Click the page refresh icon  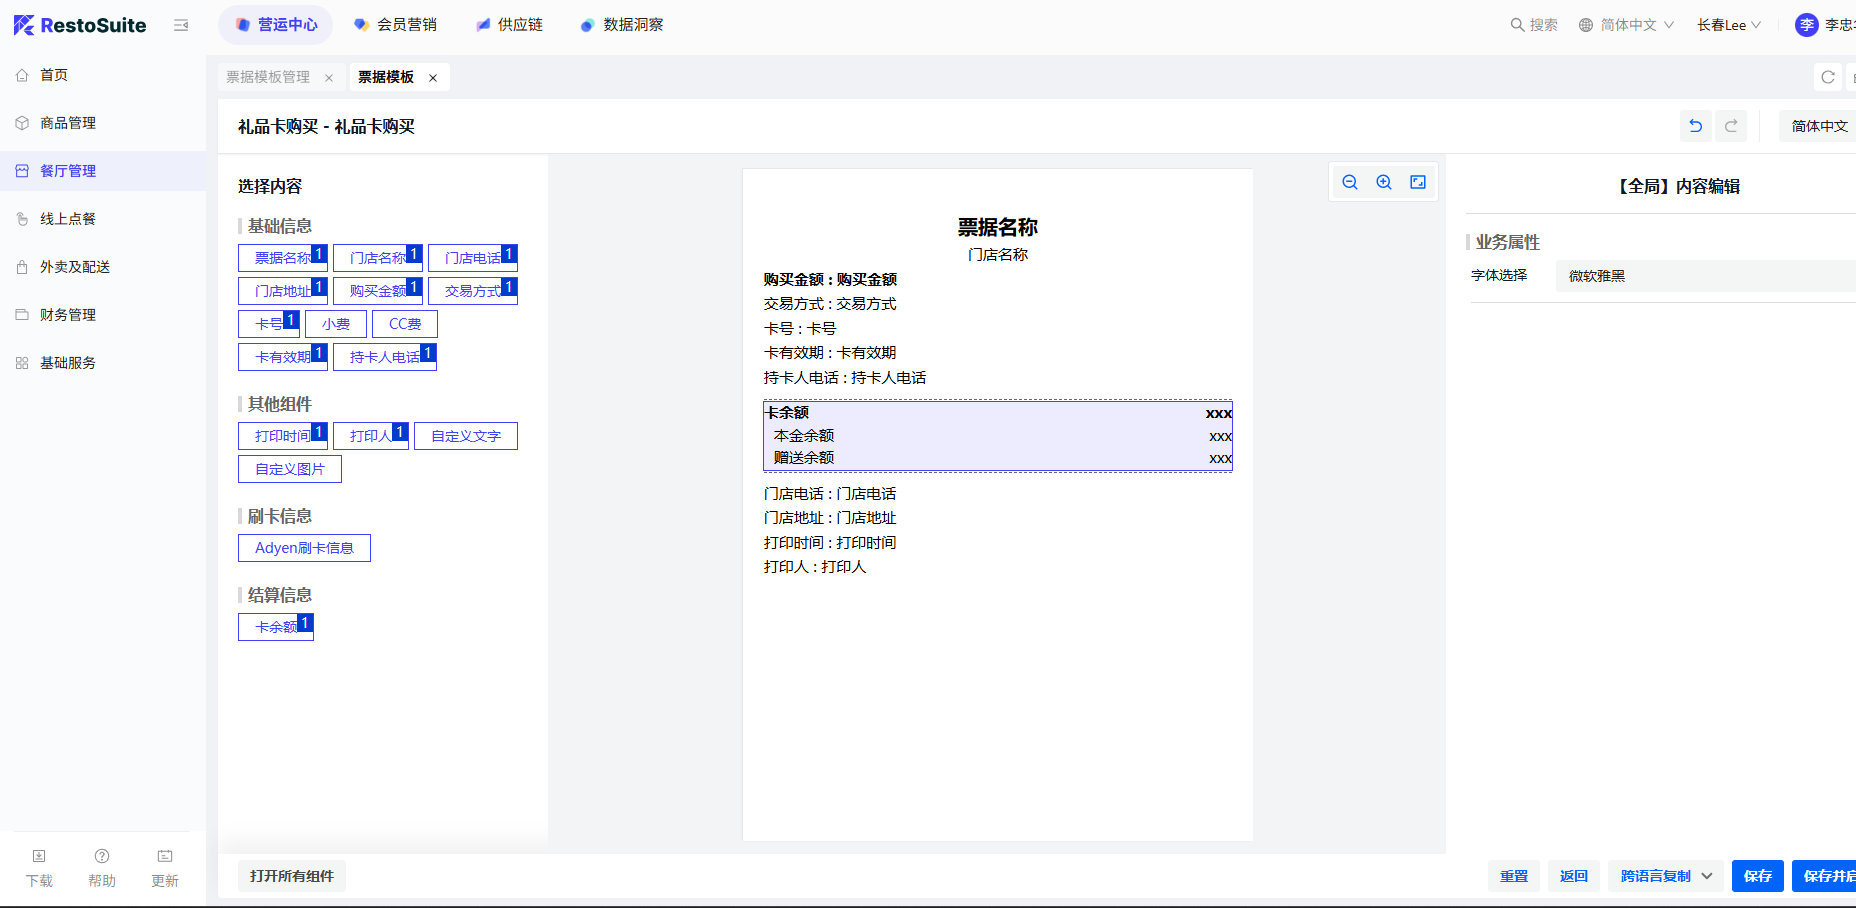pos(1828,77)
